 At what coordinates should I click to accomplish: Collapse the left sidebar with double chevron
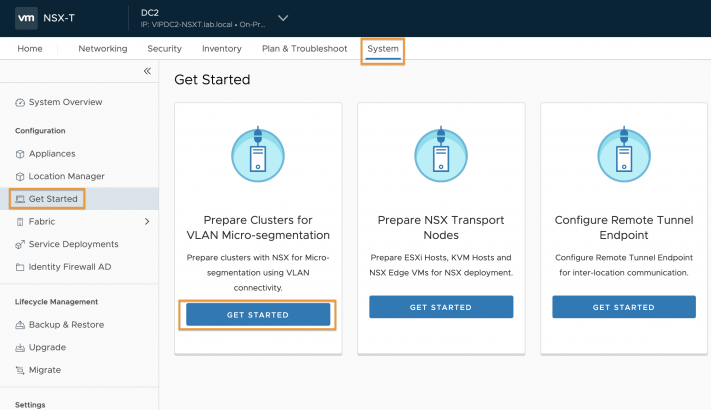tap(147, 71)
